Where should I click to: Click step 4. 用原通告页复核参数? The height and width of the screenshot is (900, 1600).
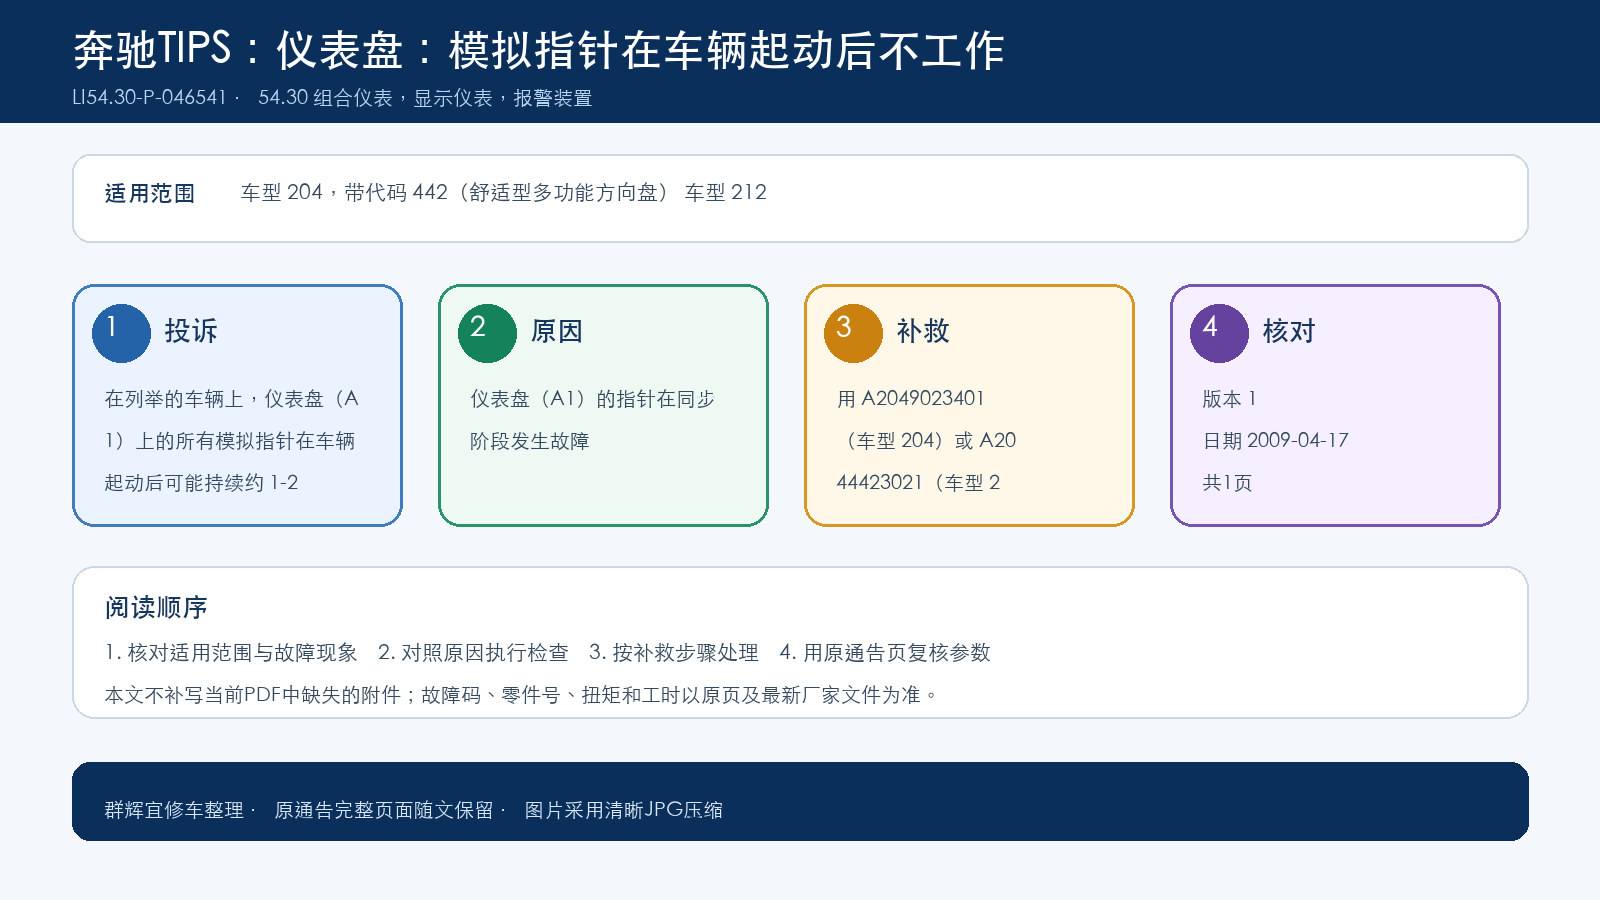[885, 653]
